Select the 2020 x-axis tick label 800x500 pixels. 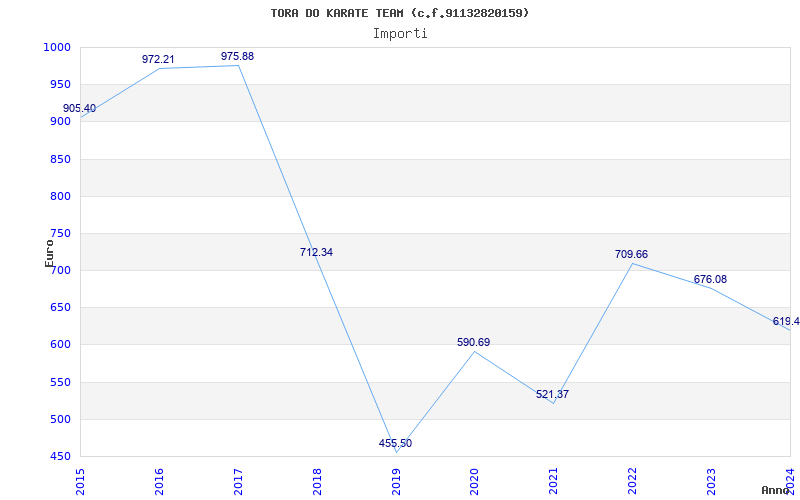474,481
